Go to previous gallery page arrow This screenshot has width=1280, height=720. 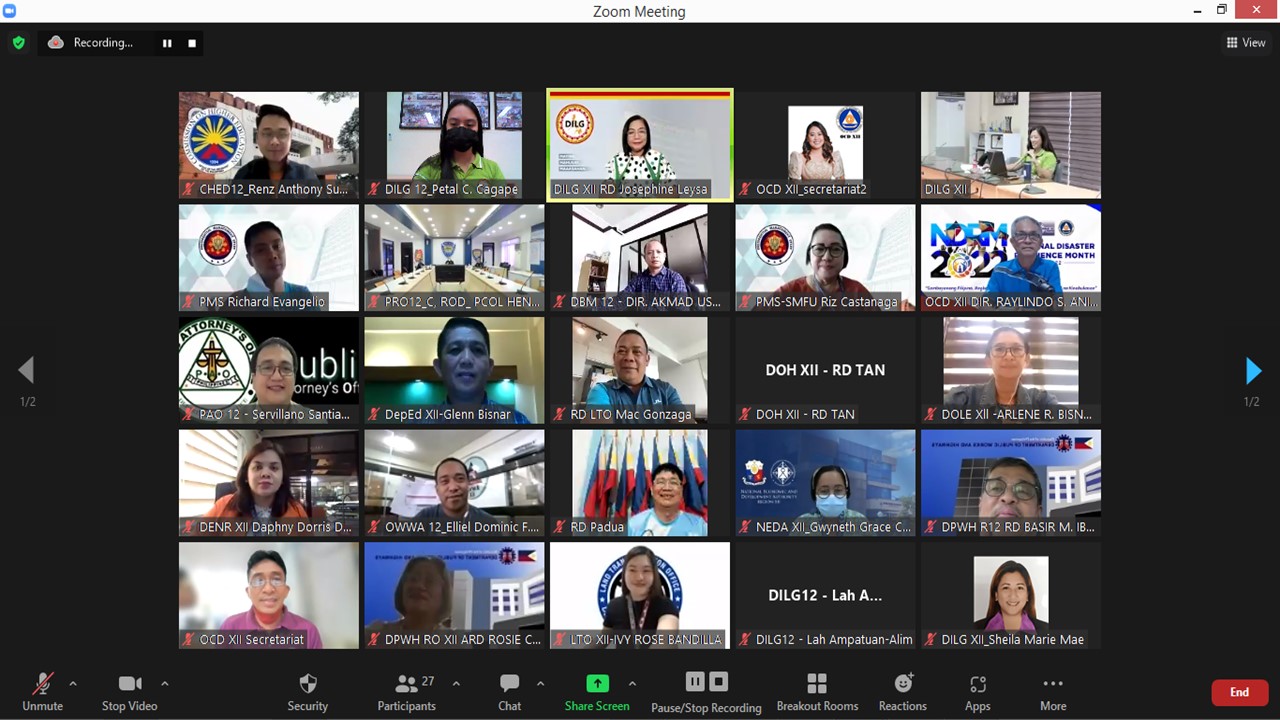click(26, 371)
